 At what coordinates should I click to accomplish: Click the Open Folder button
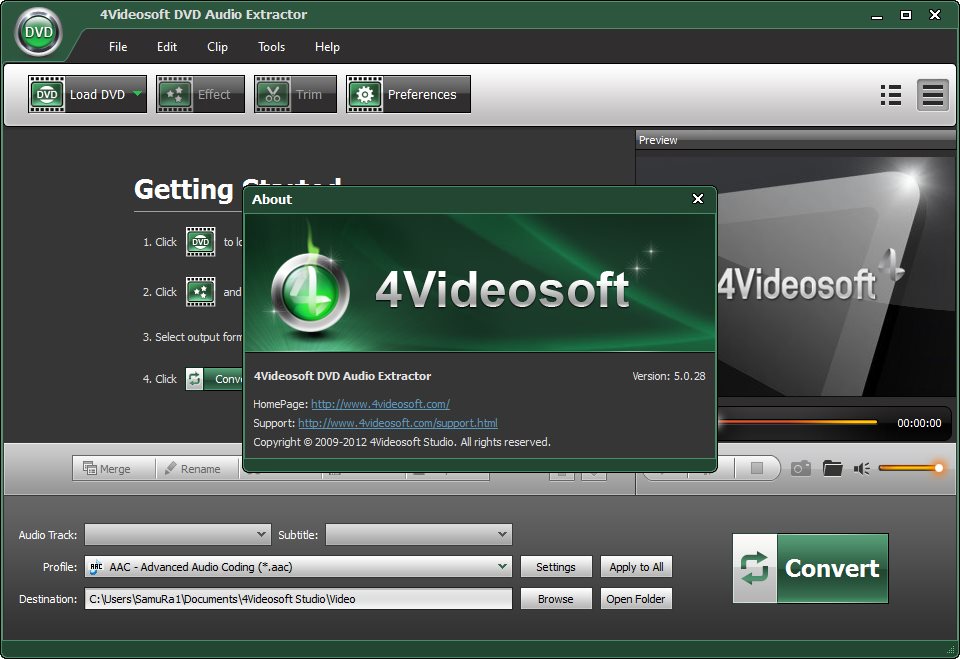pyautogui.click(x=636, y=598)
